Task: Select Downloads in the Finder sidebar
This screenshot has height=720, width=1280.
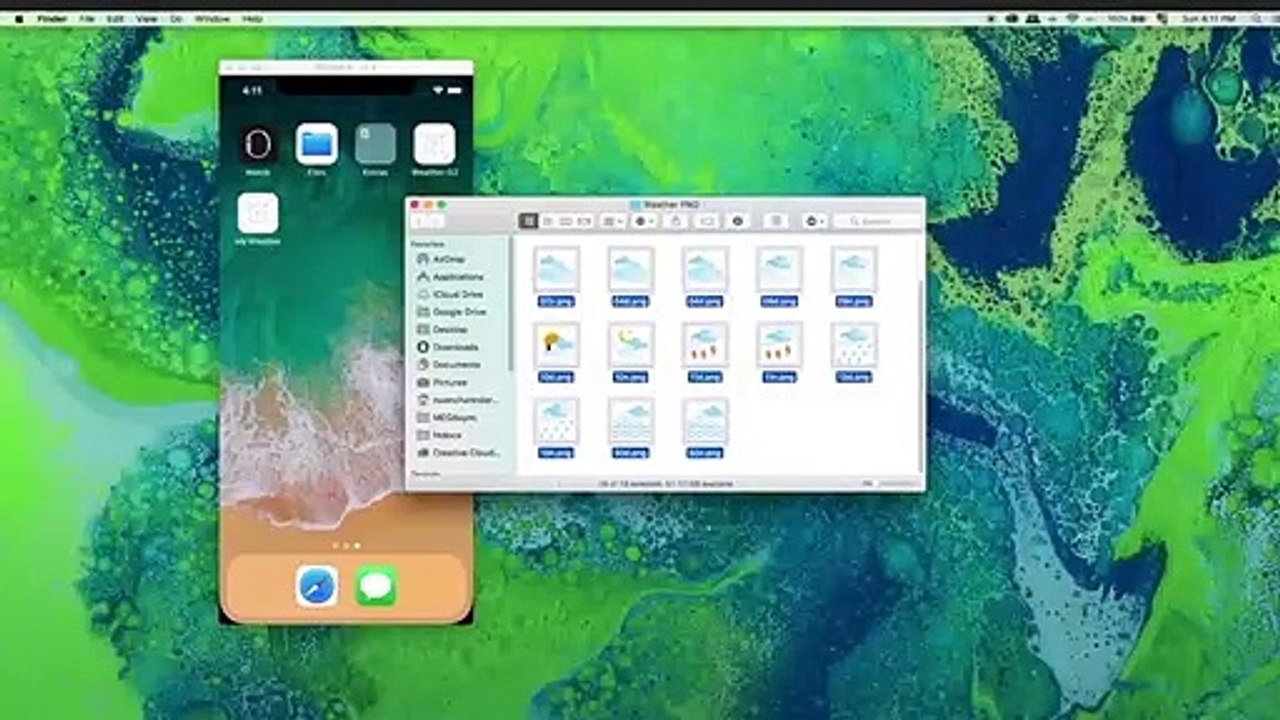Action: [455, 347]
